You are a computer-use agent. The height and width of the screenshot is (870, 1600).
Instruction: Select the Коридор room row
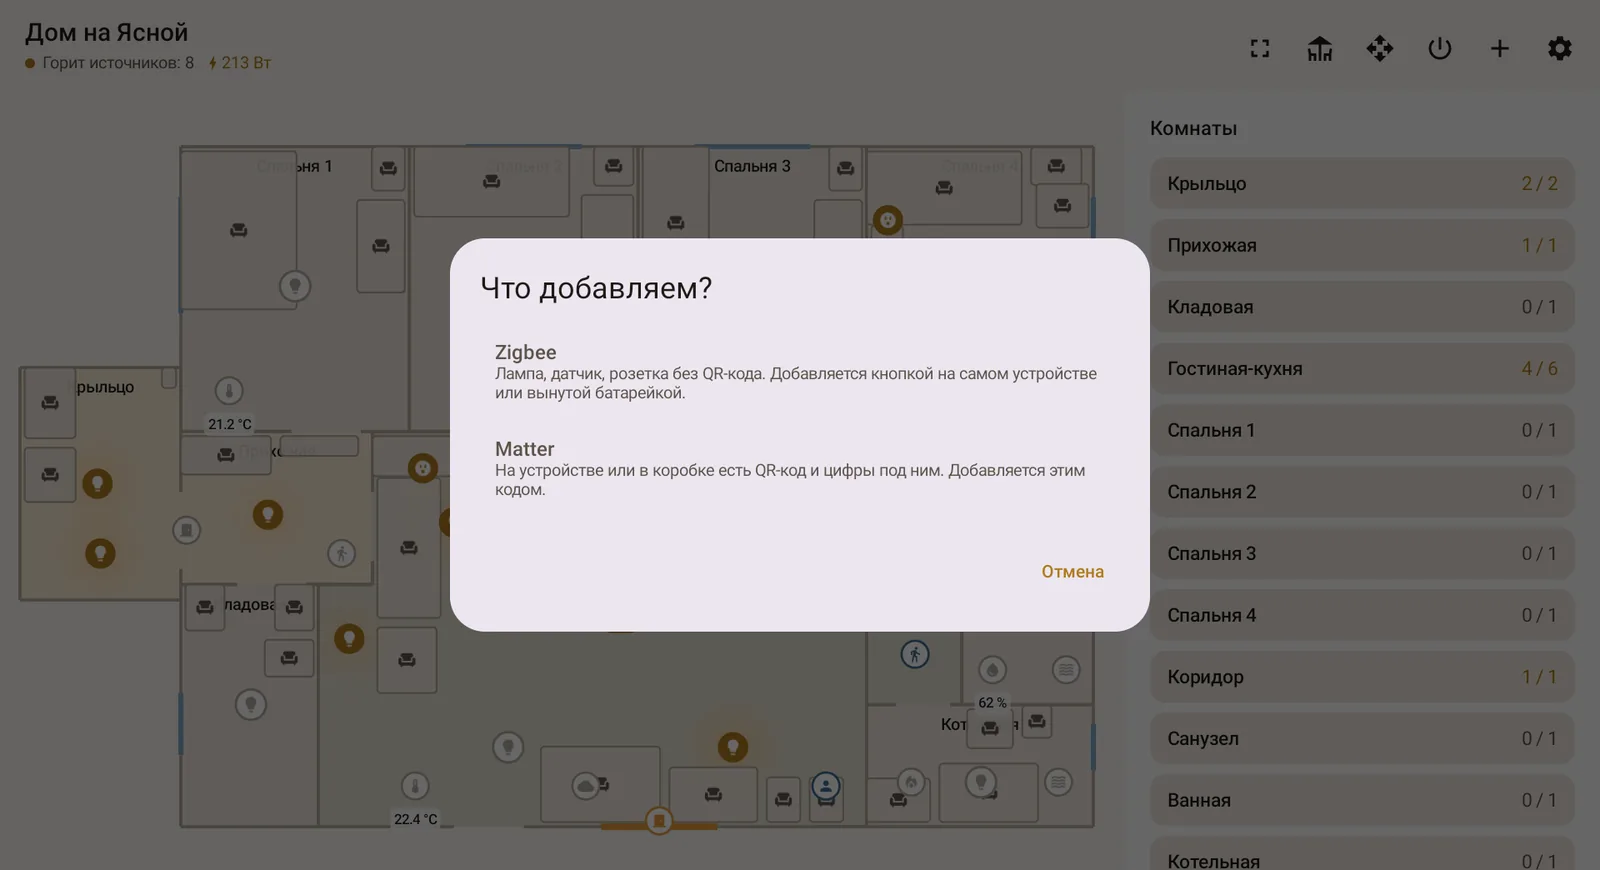1362,677
